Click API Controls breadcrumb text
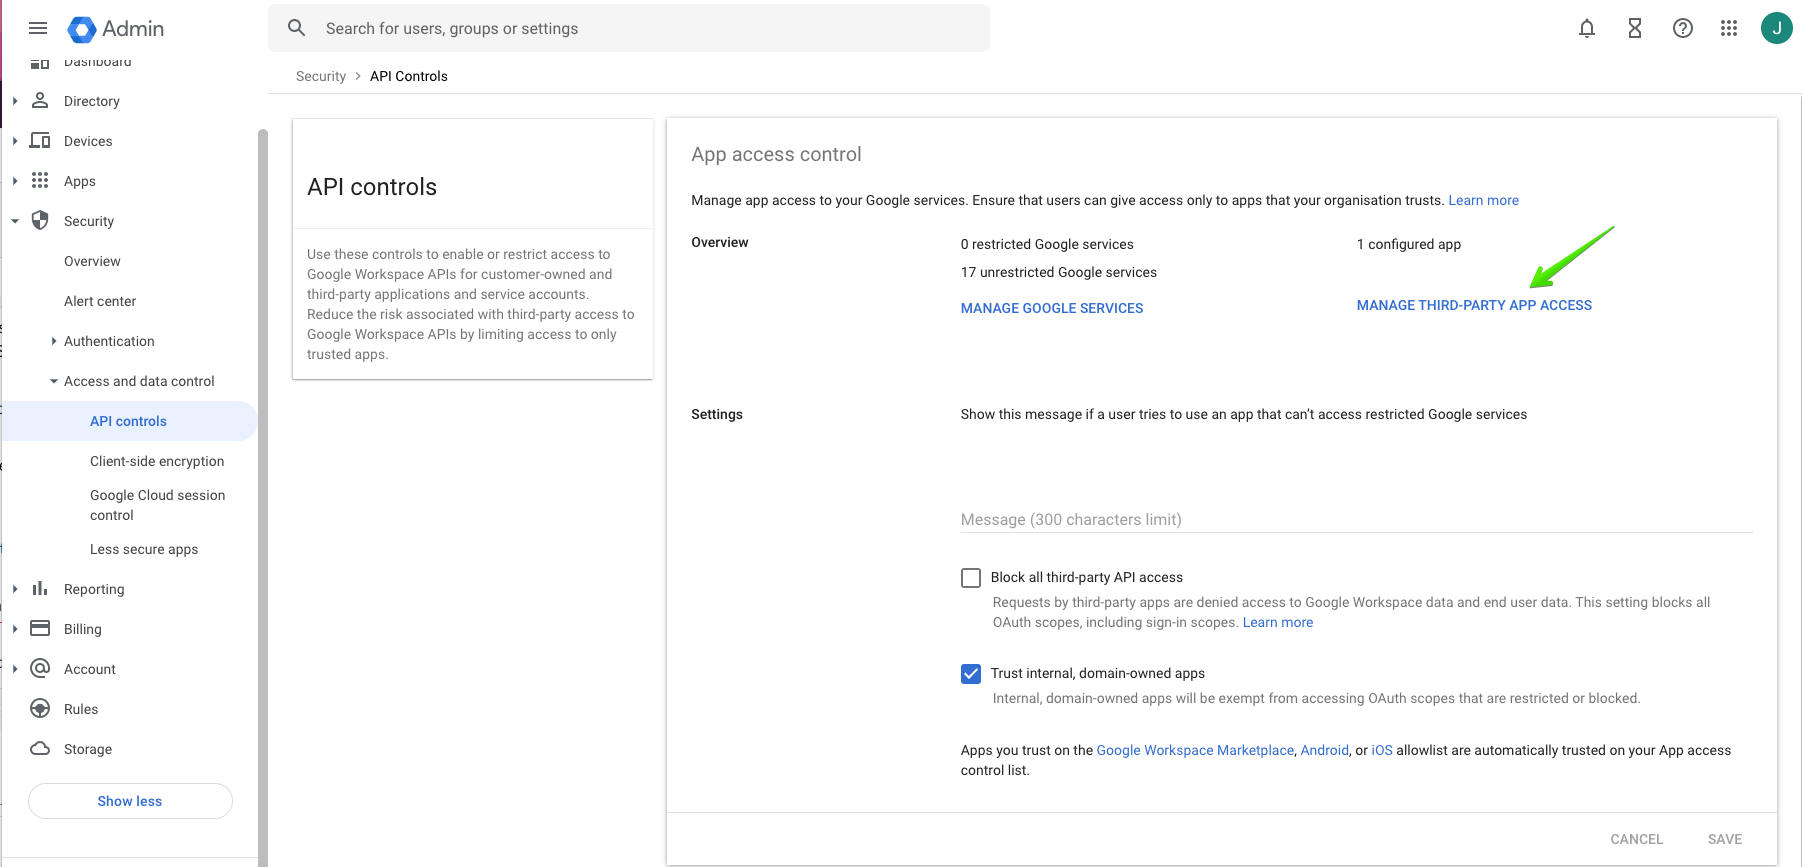The image size is (1802, 867). 408,76
